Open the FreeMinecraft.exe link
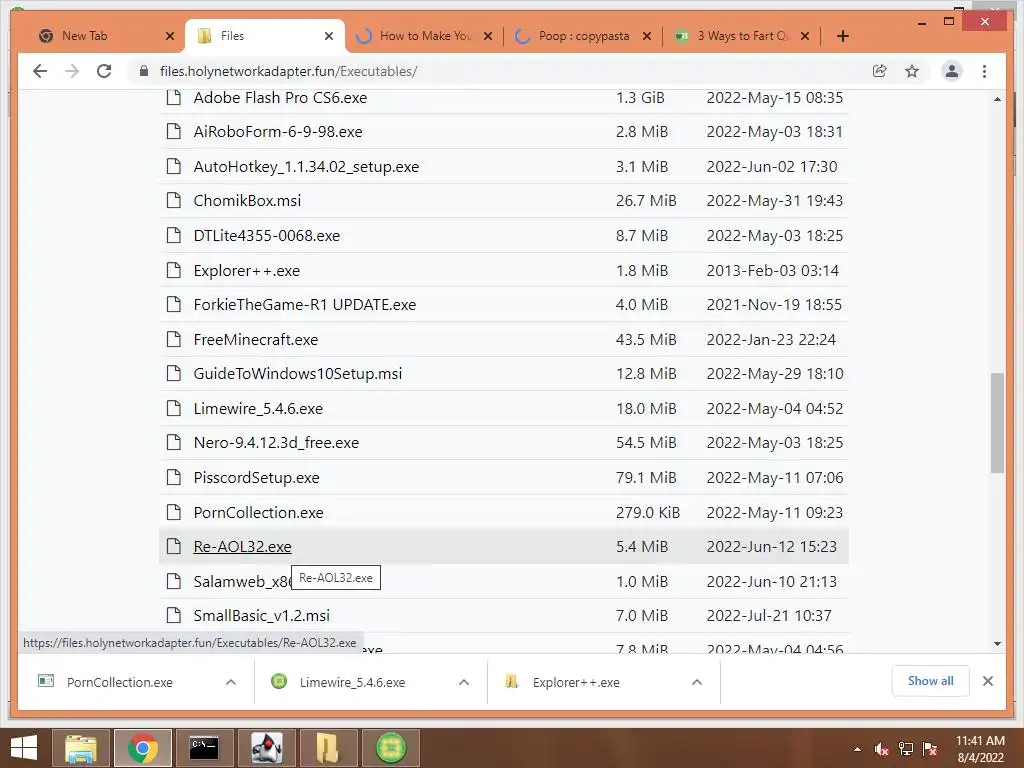The width and height of the screenshot is (1024, 768). (255, 340)
